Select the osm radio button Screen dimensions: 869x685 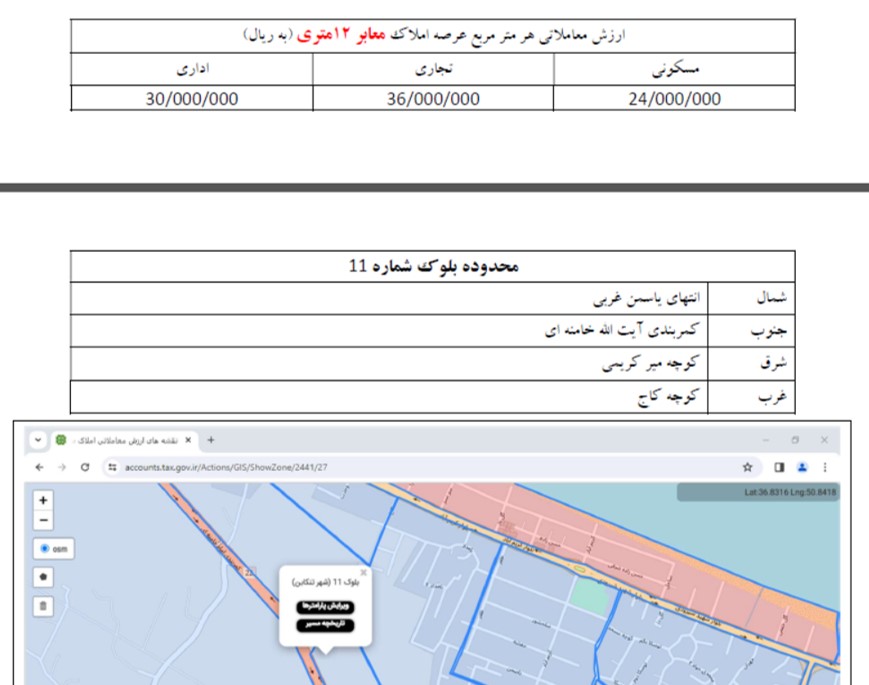click(45, 549)
